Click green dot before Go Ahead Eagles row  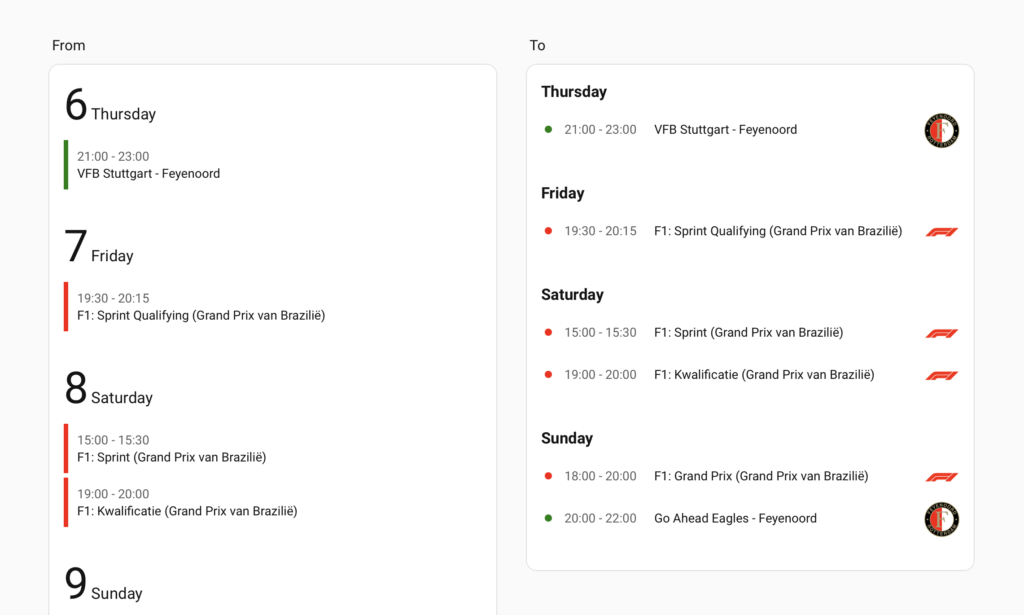(548, 518)
